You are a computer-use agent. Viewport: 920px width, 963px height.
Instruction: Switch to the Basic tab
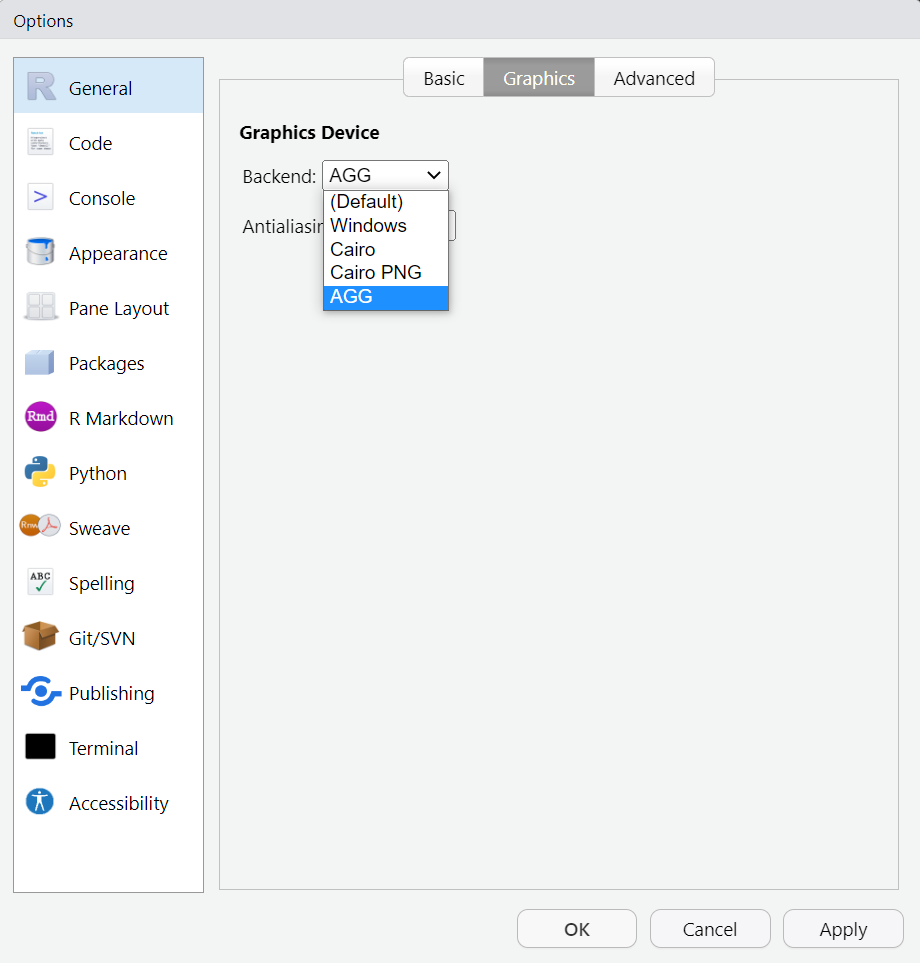(x=444, y=78)
